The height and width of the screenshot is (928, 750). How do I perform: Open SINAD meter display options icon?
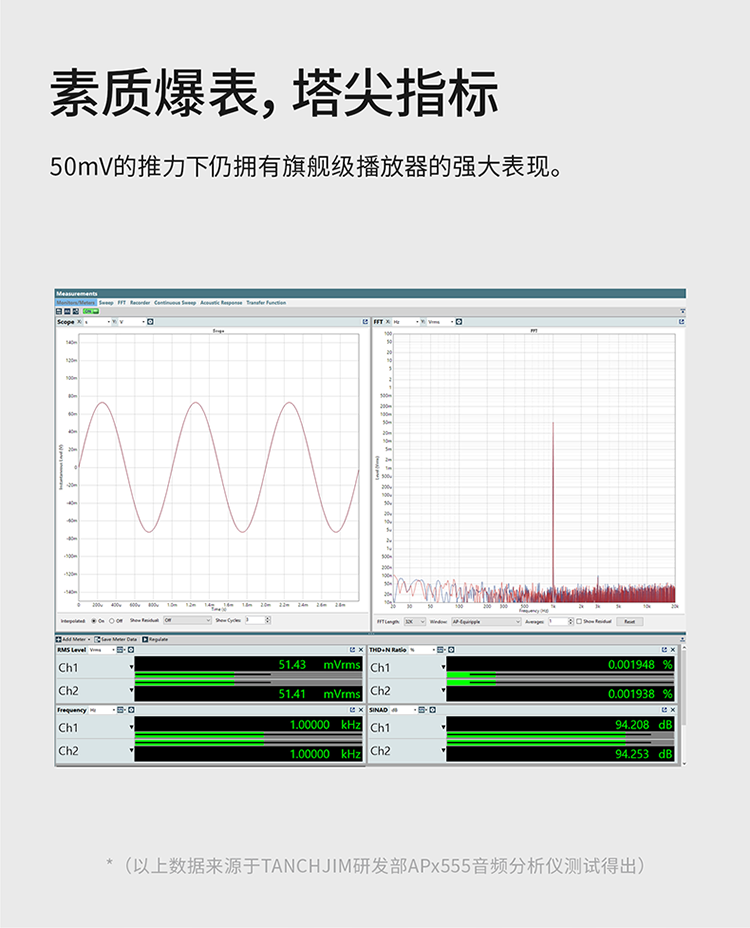[422, 710]
